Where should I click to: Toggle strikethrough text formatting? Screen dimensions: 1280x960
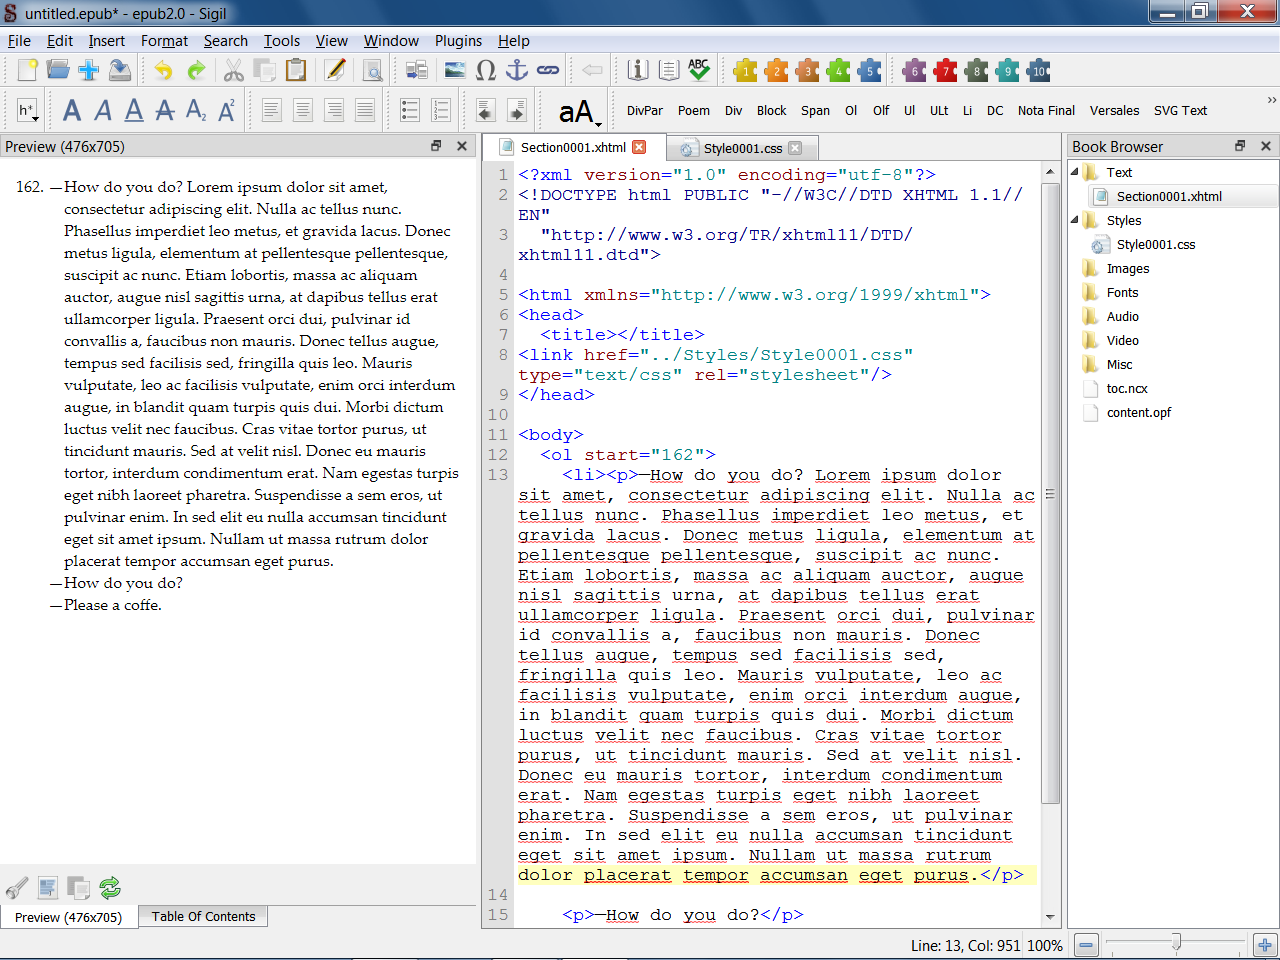click(x=165, y=110)
